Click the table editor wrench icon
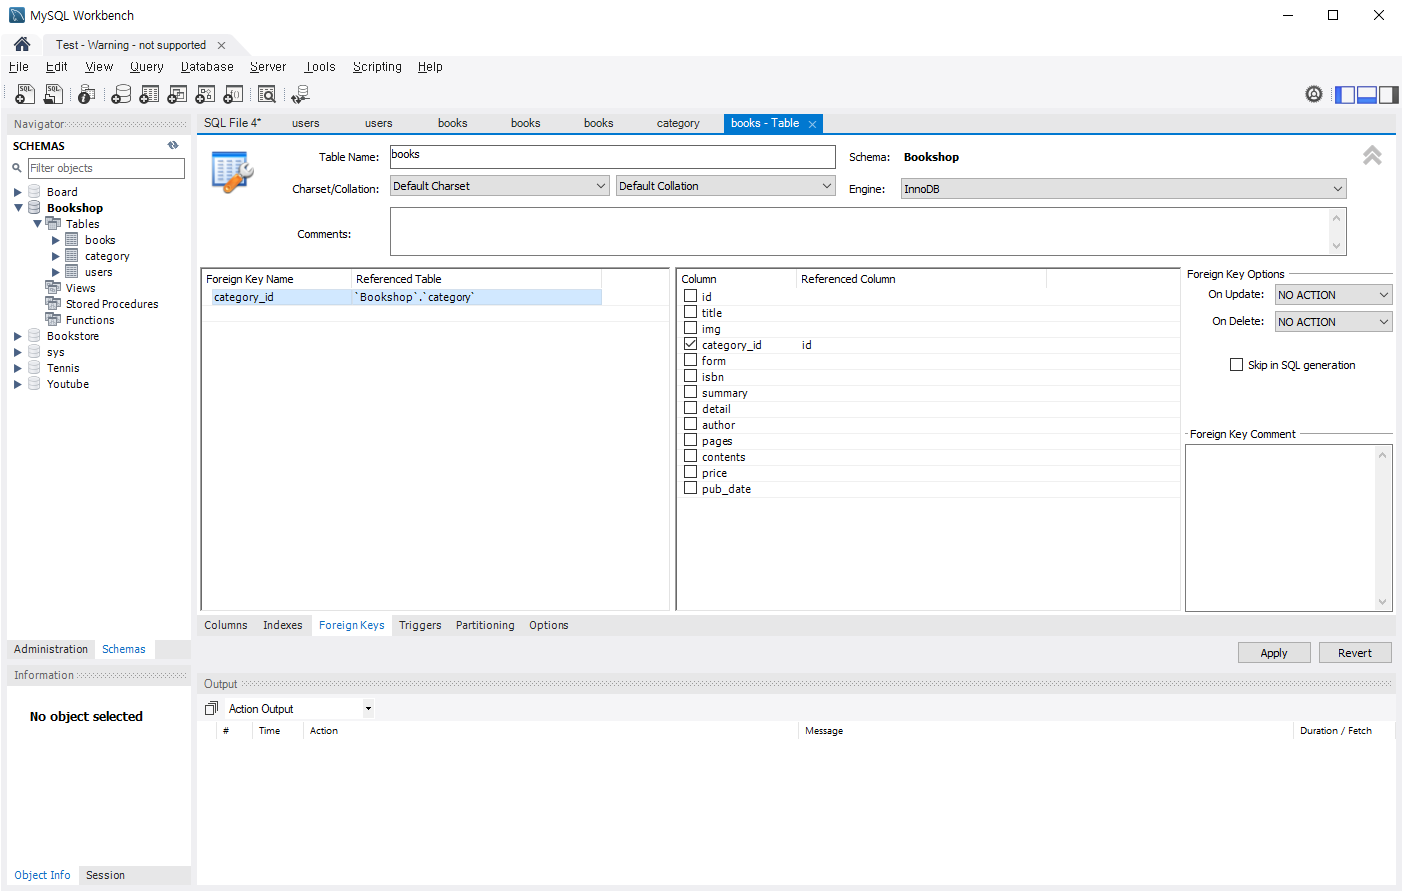 click(232, 171)
